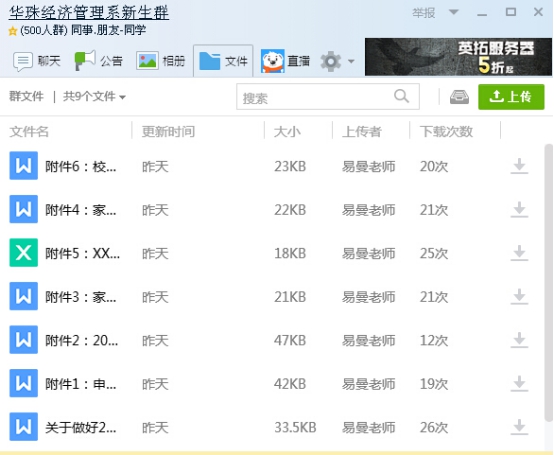Viewport: 554px width, 455px height.
Task: Click 易曼老师 in the 附件6 row
Action: pyautogui.click(x=369, y=166)
